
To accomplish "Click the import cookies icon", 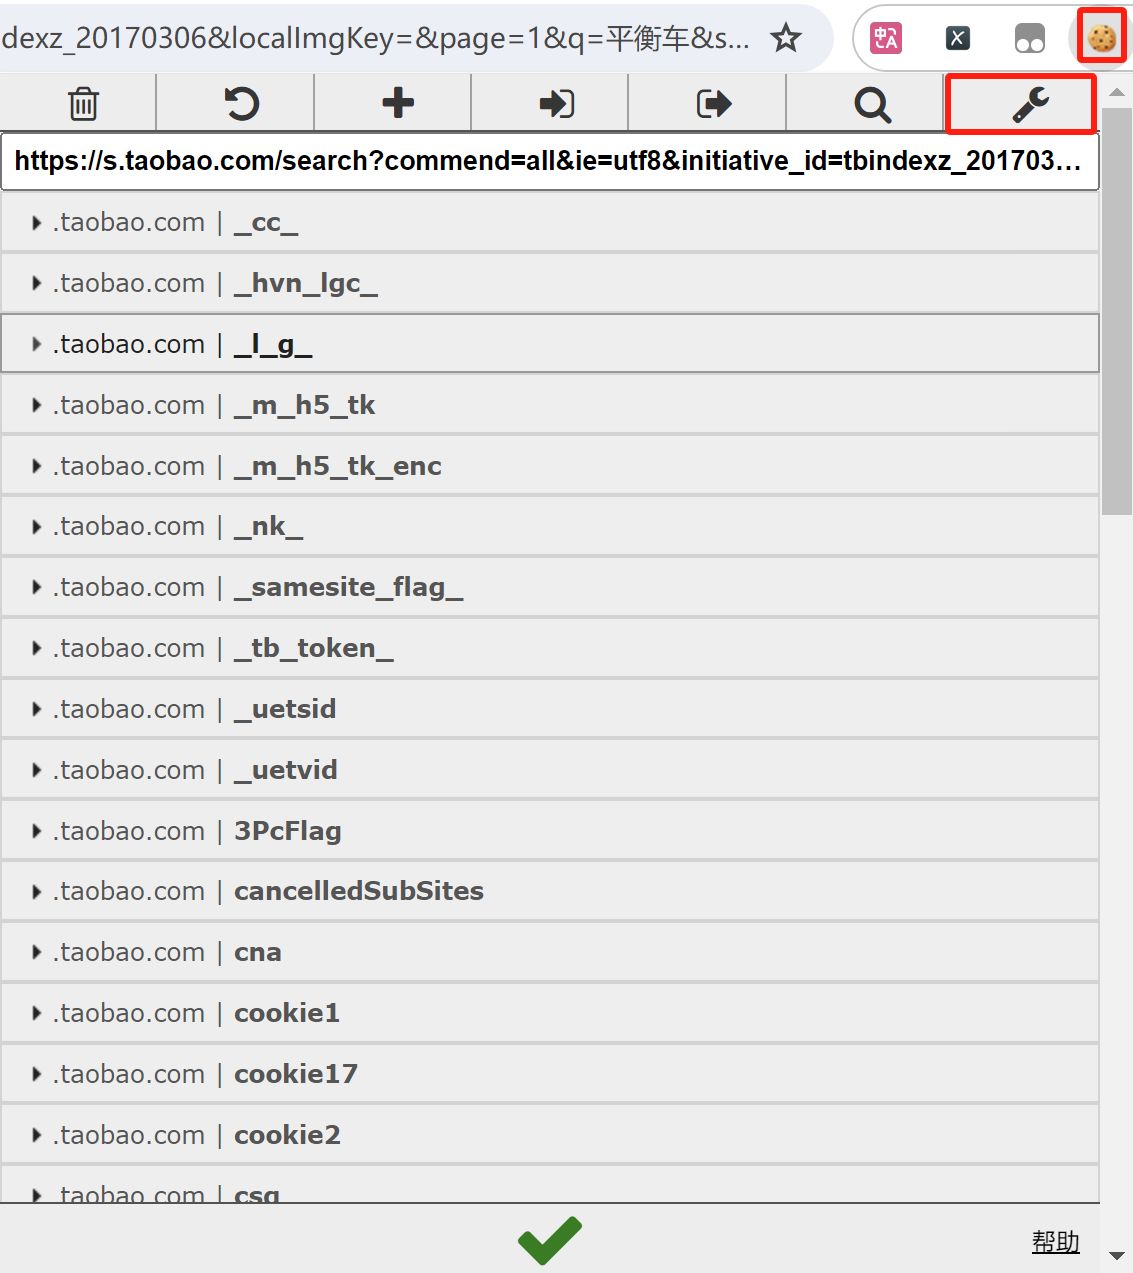I will coord(556,103).
